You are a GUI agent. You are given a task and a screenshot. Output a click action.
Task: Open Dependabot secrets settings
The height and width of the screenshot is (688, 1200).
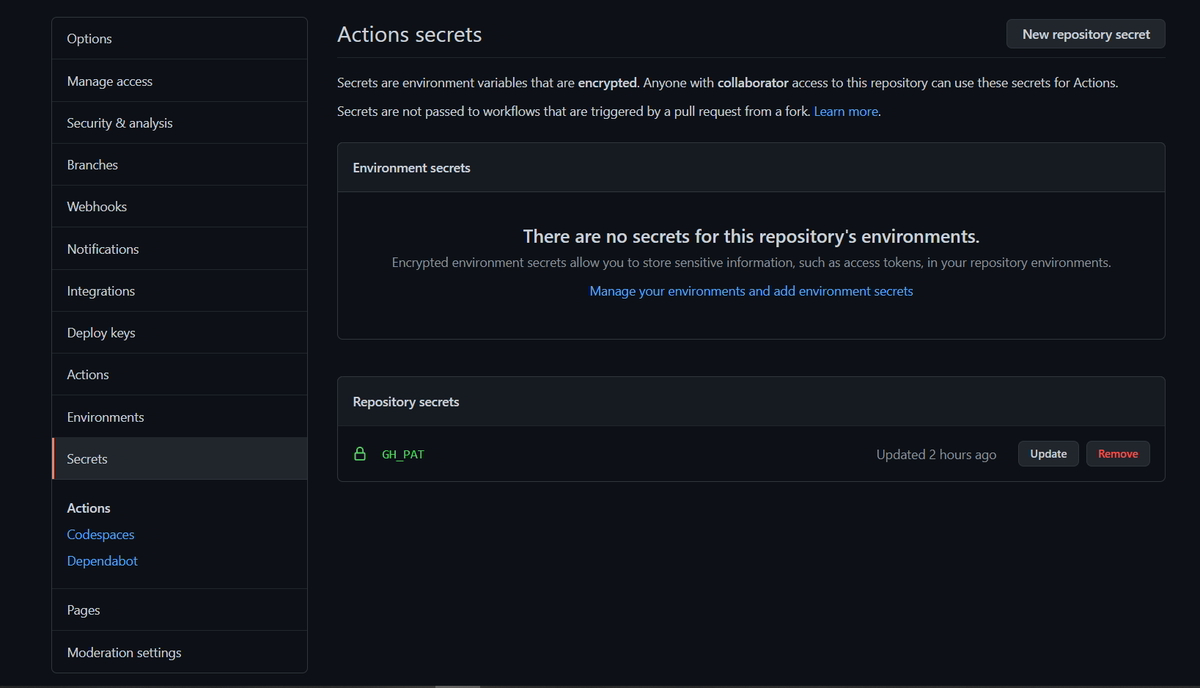(x=102, y=560)
